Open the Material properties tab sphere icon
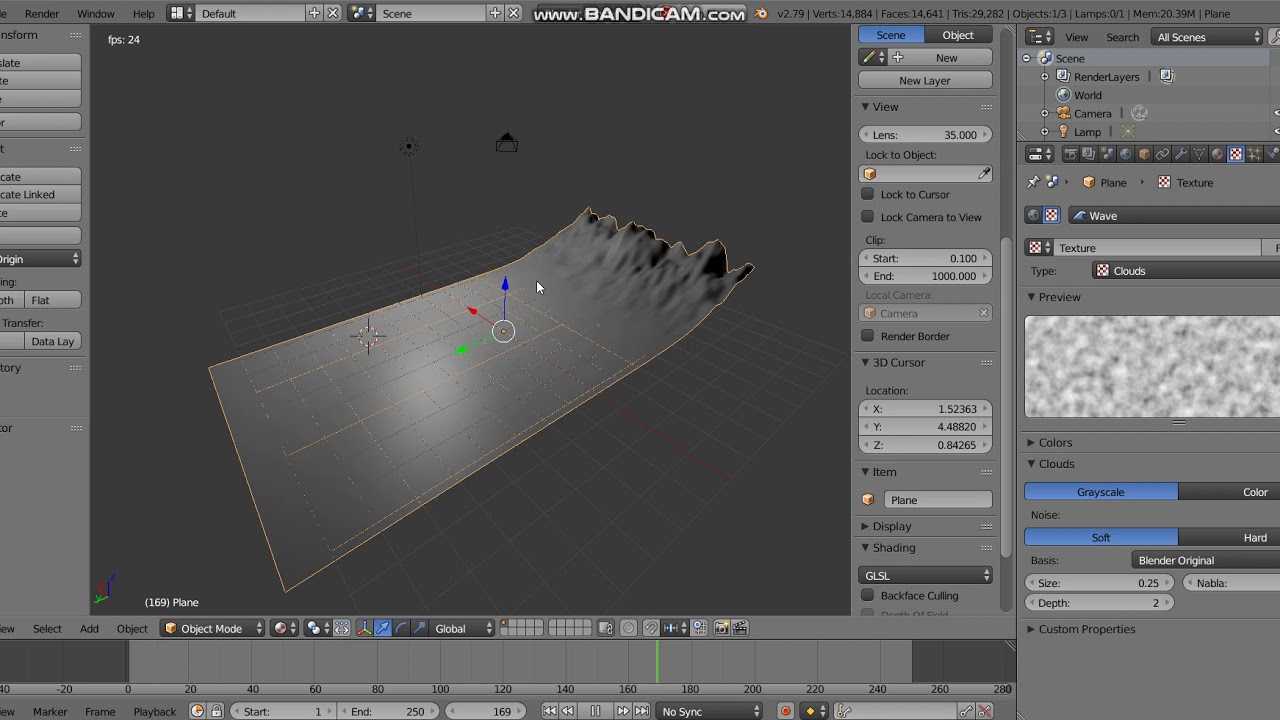 click(1217, 154)
